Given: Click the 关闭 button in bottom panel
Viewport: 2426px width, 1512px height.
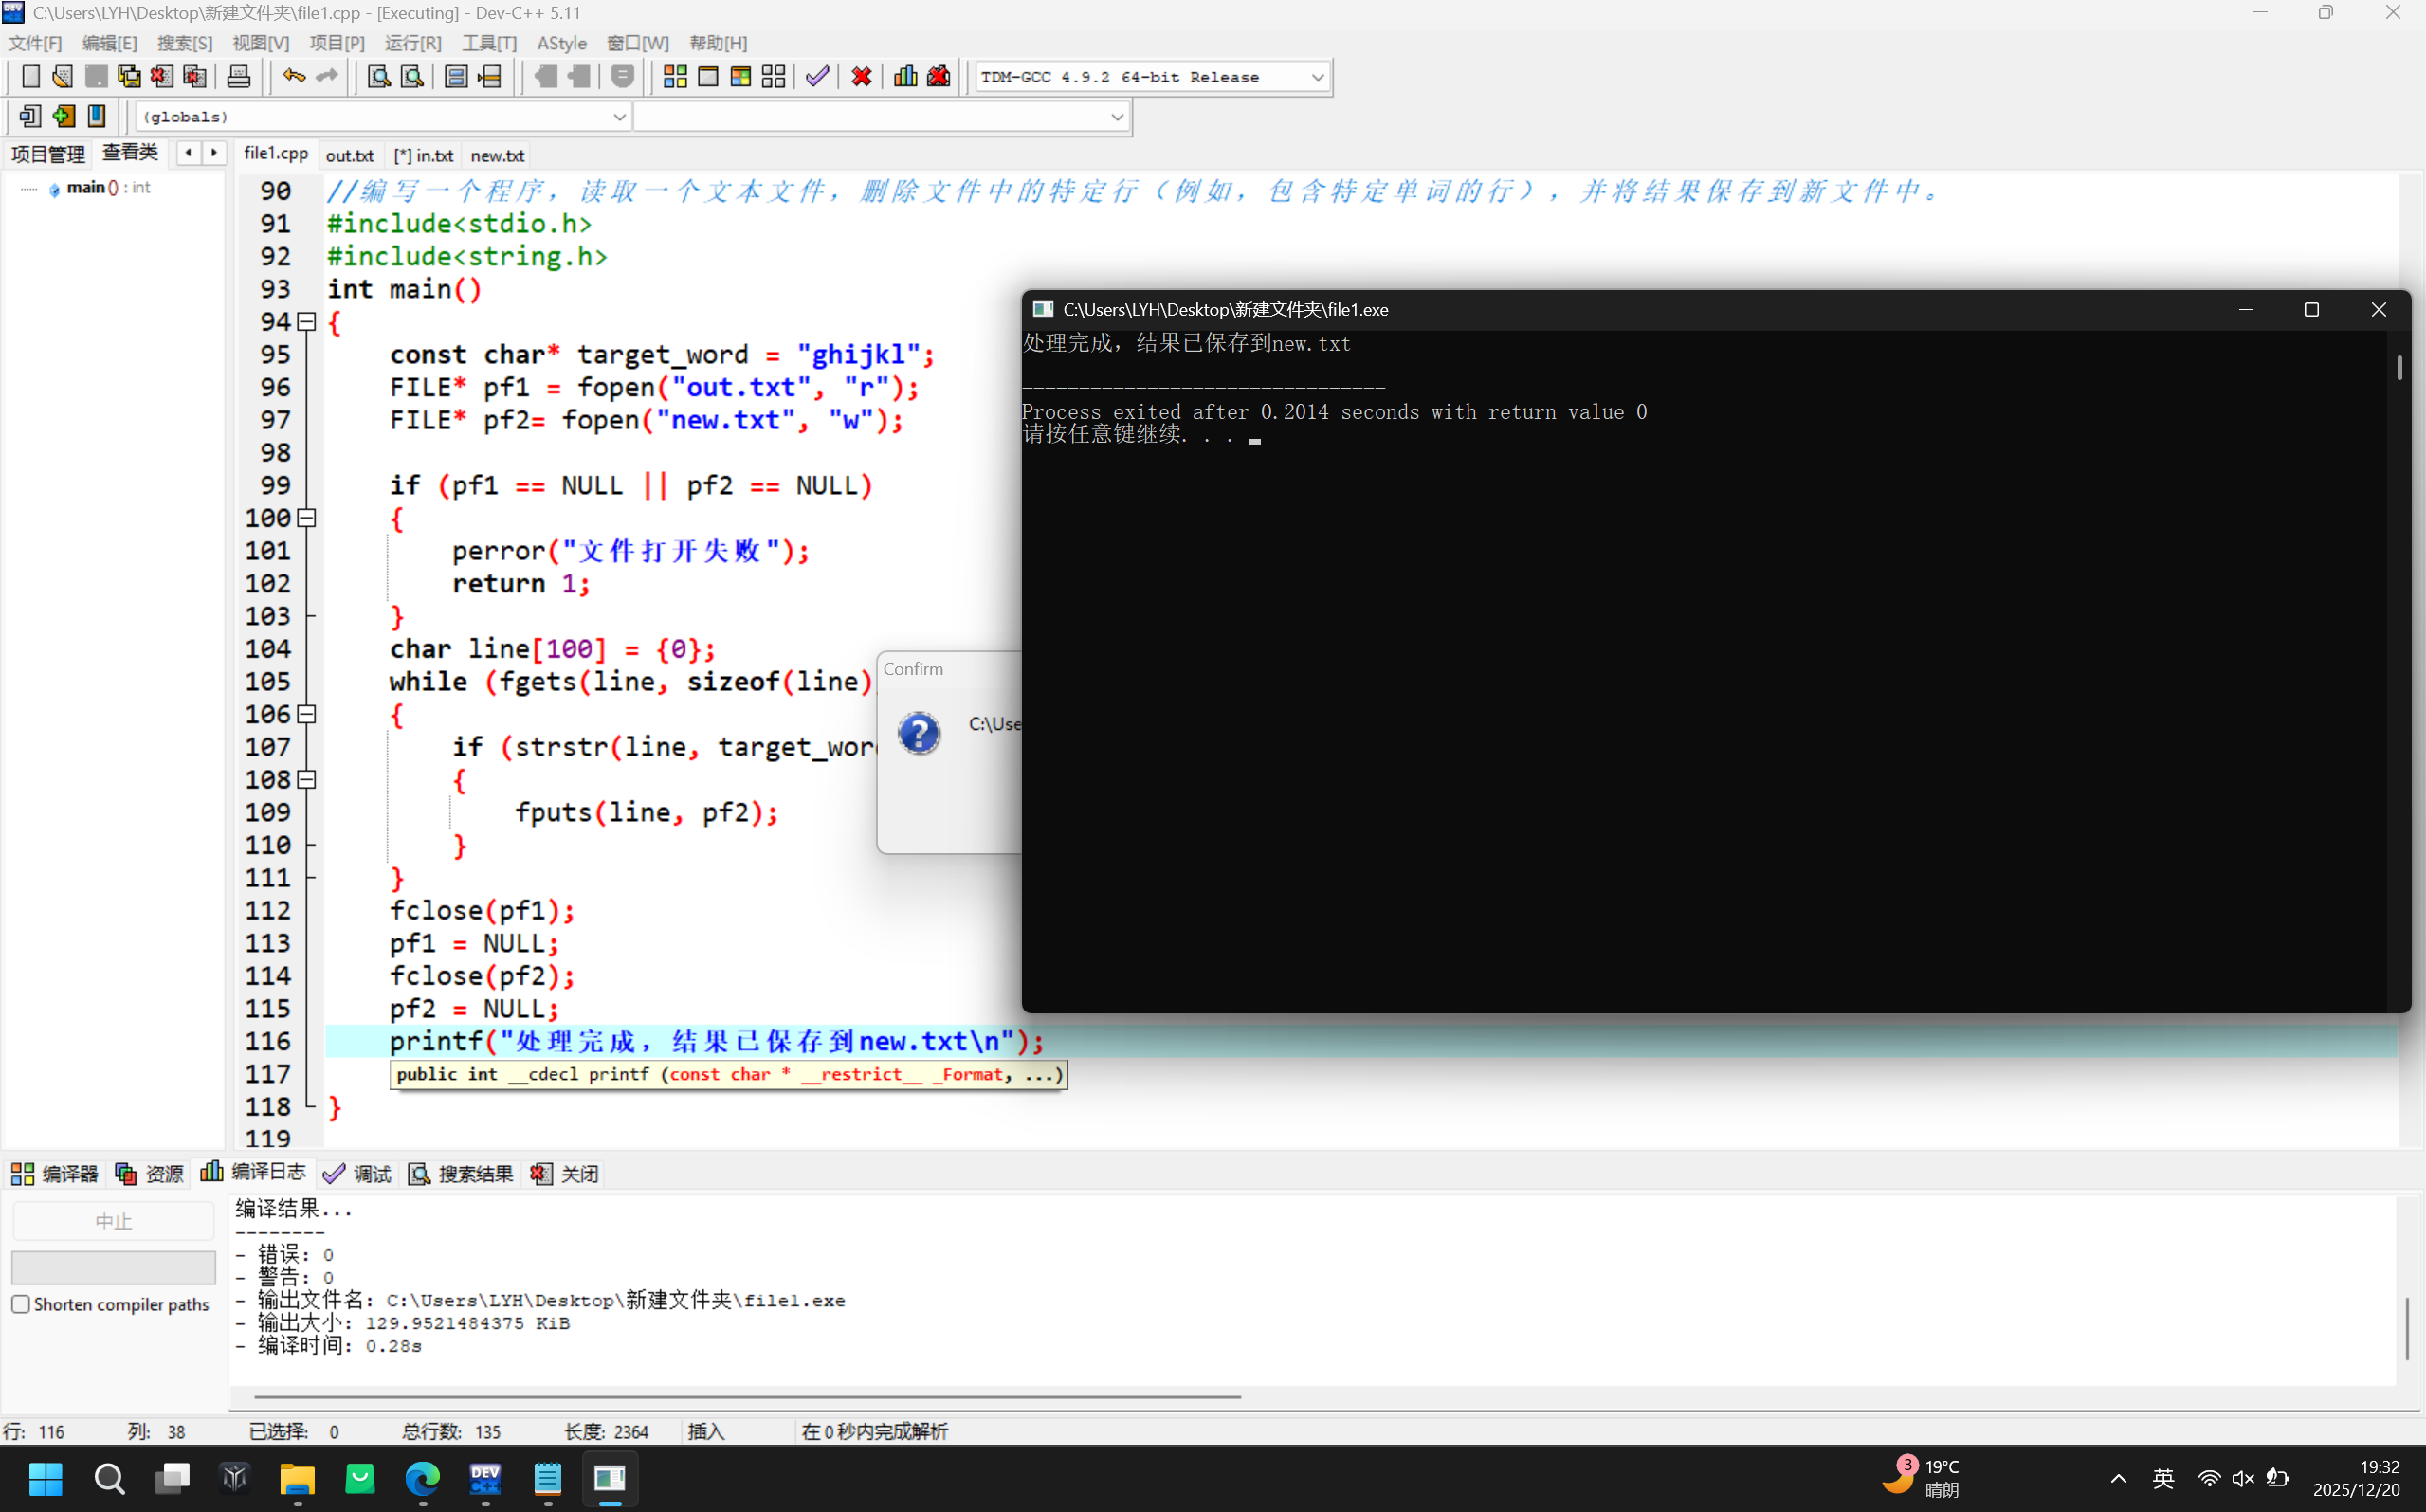Looking at the screenshot, I should click(565, 1173).
